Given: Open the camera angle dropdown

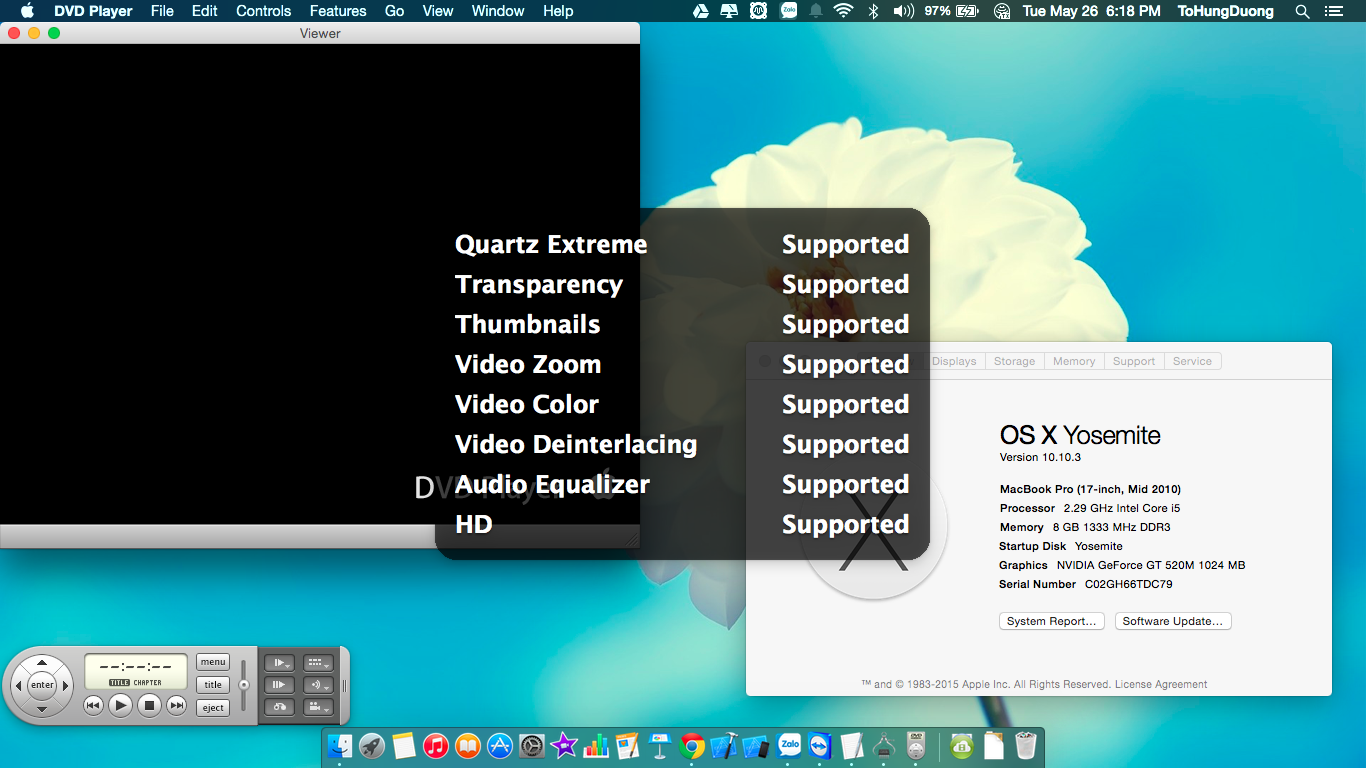Looking at the screenshot, I should (318, 707).
